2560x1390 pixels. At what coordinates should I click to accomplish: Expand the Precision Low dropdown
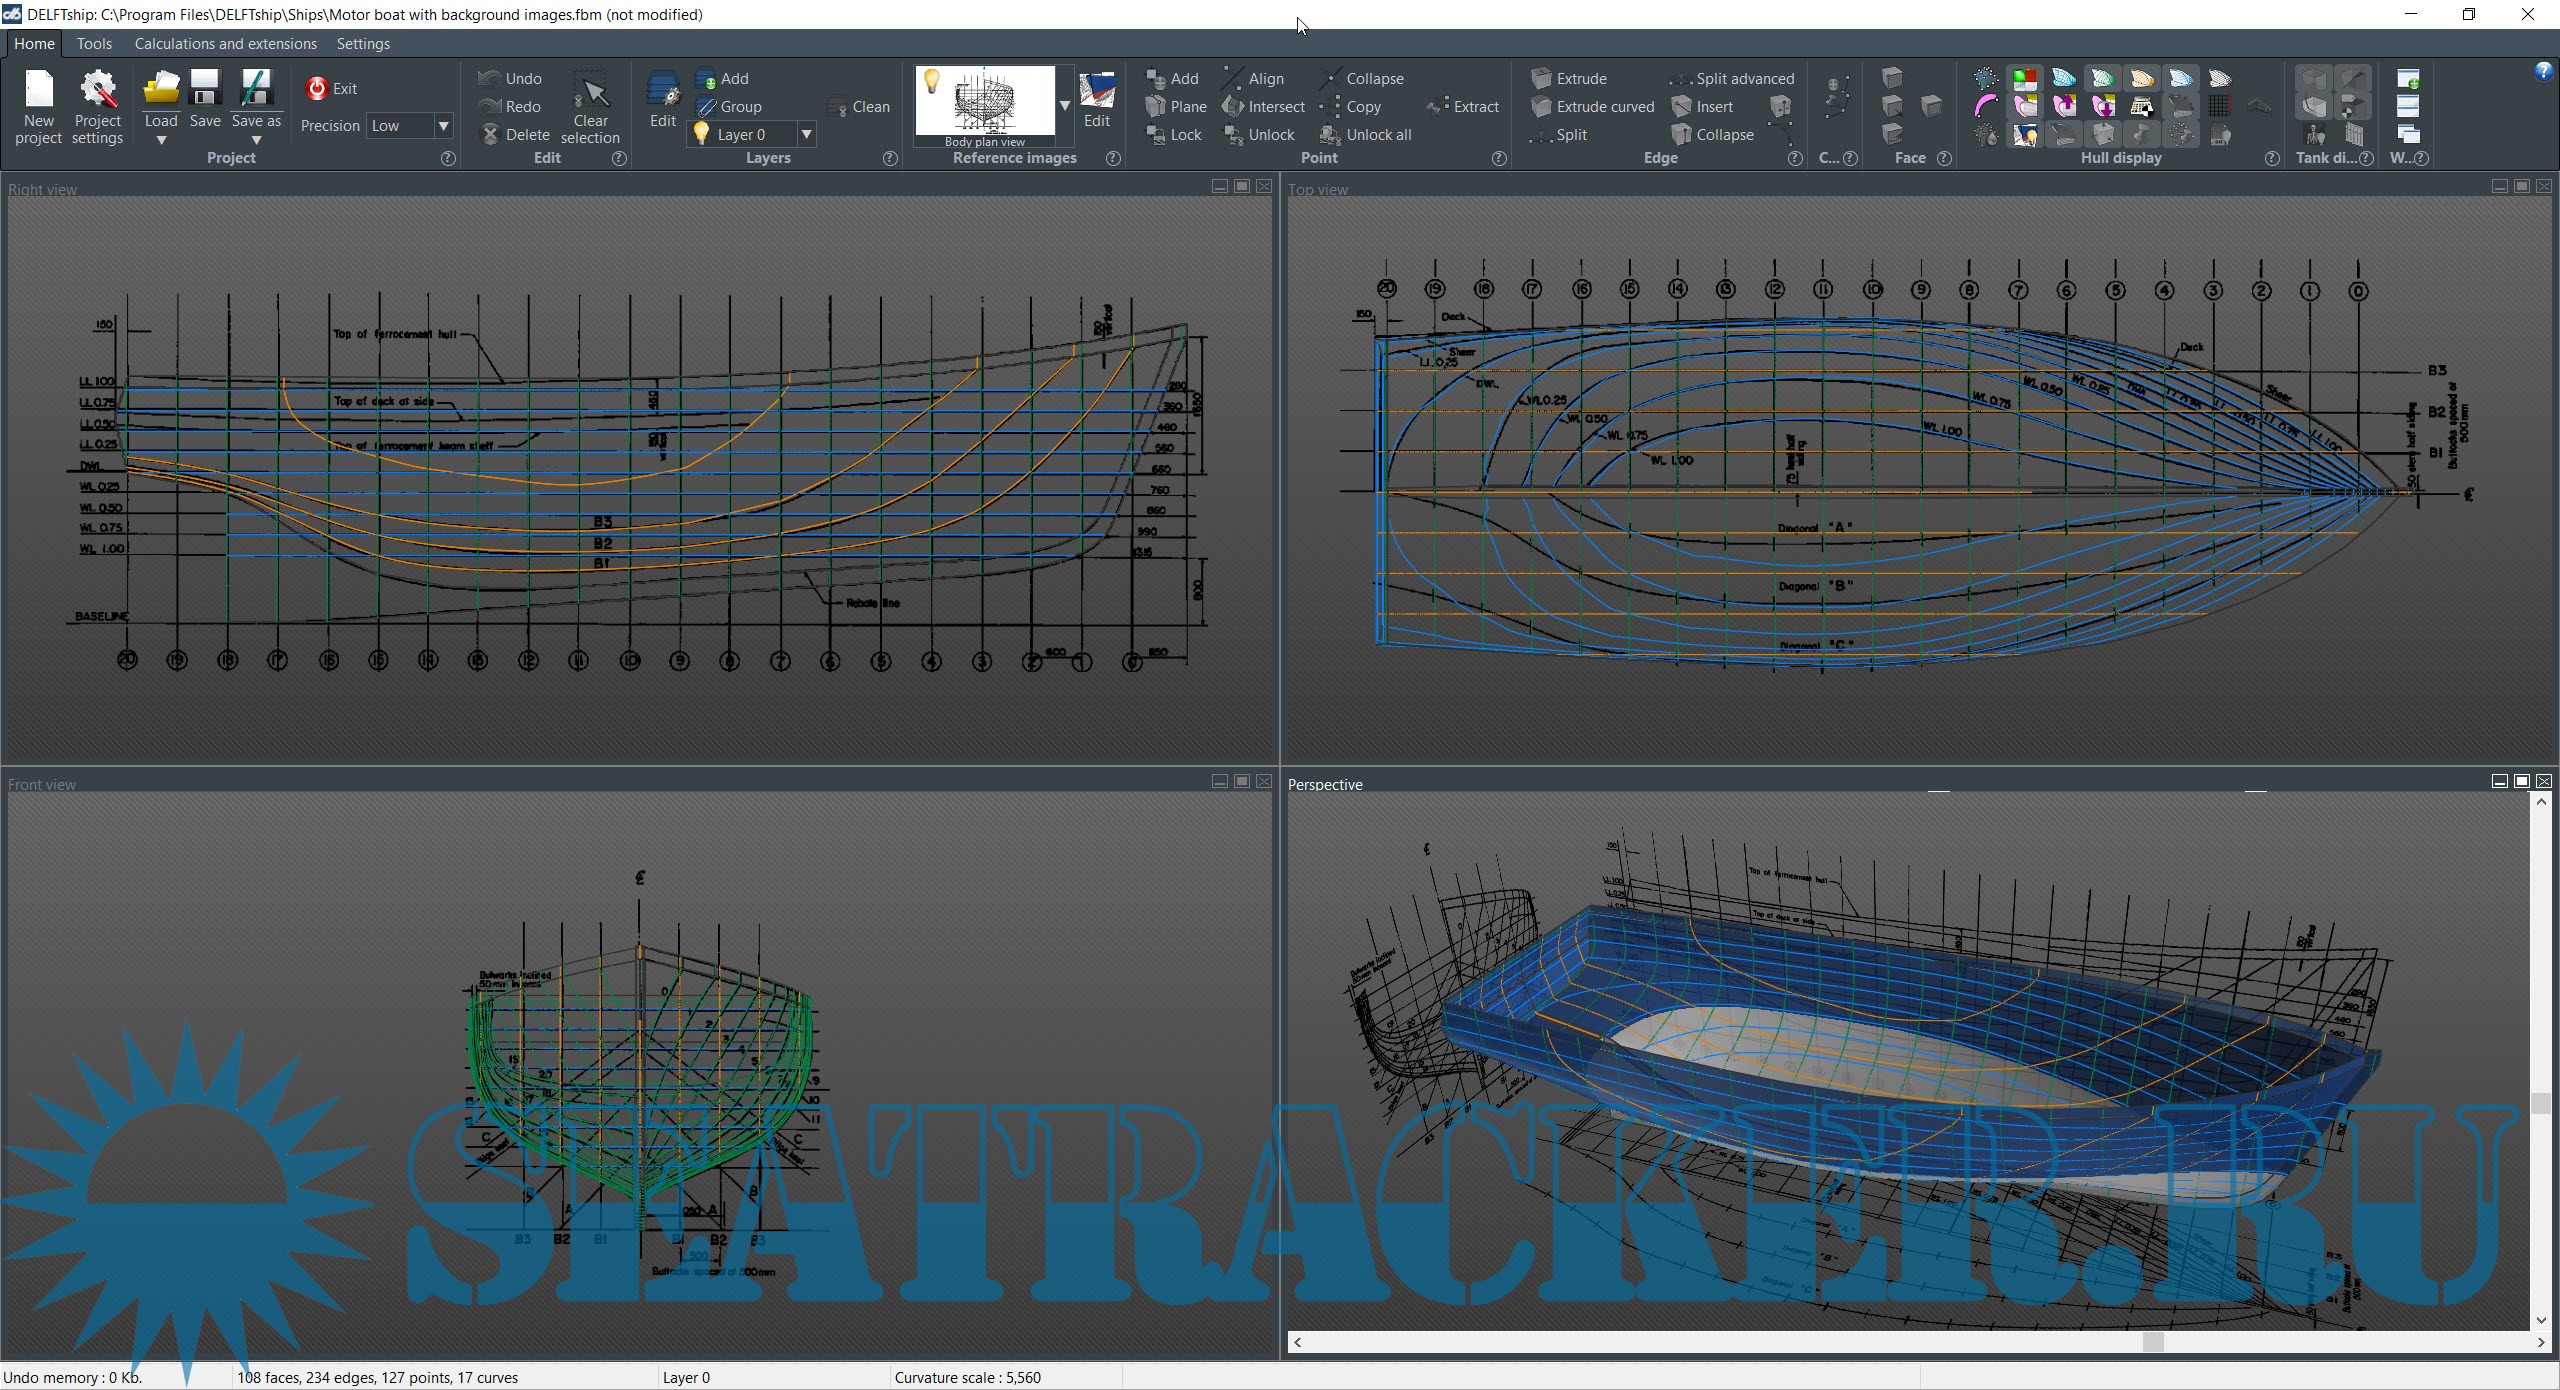point(443,125)
